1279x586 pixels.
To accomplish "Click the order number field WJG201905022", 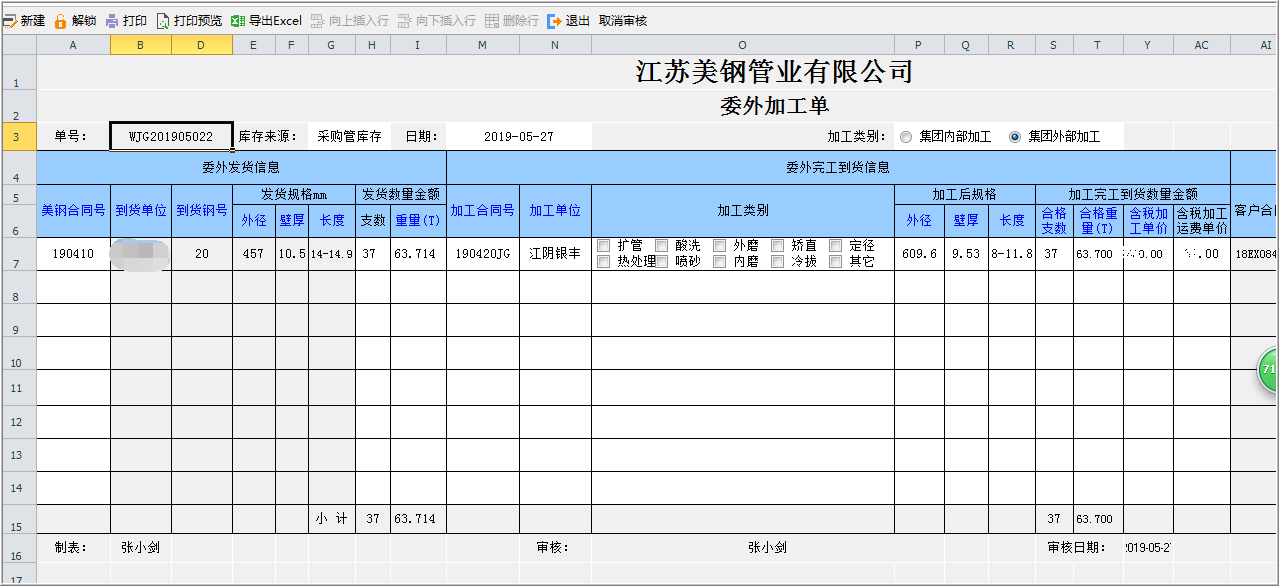I will coord(171,137).
